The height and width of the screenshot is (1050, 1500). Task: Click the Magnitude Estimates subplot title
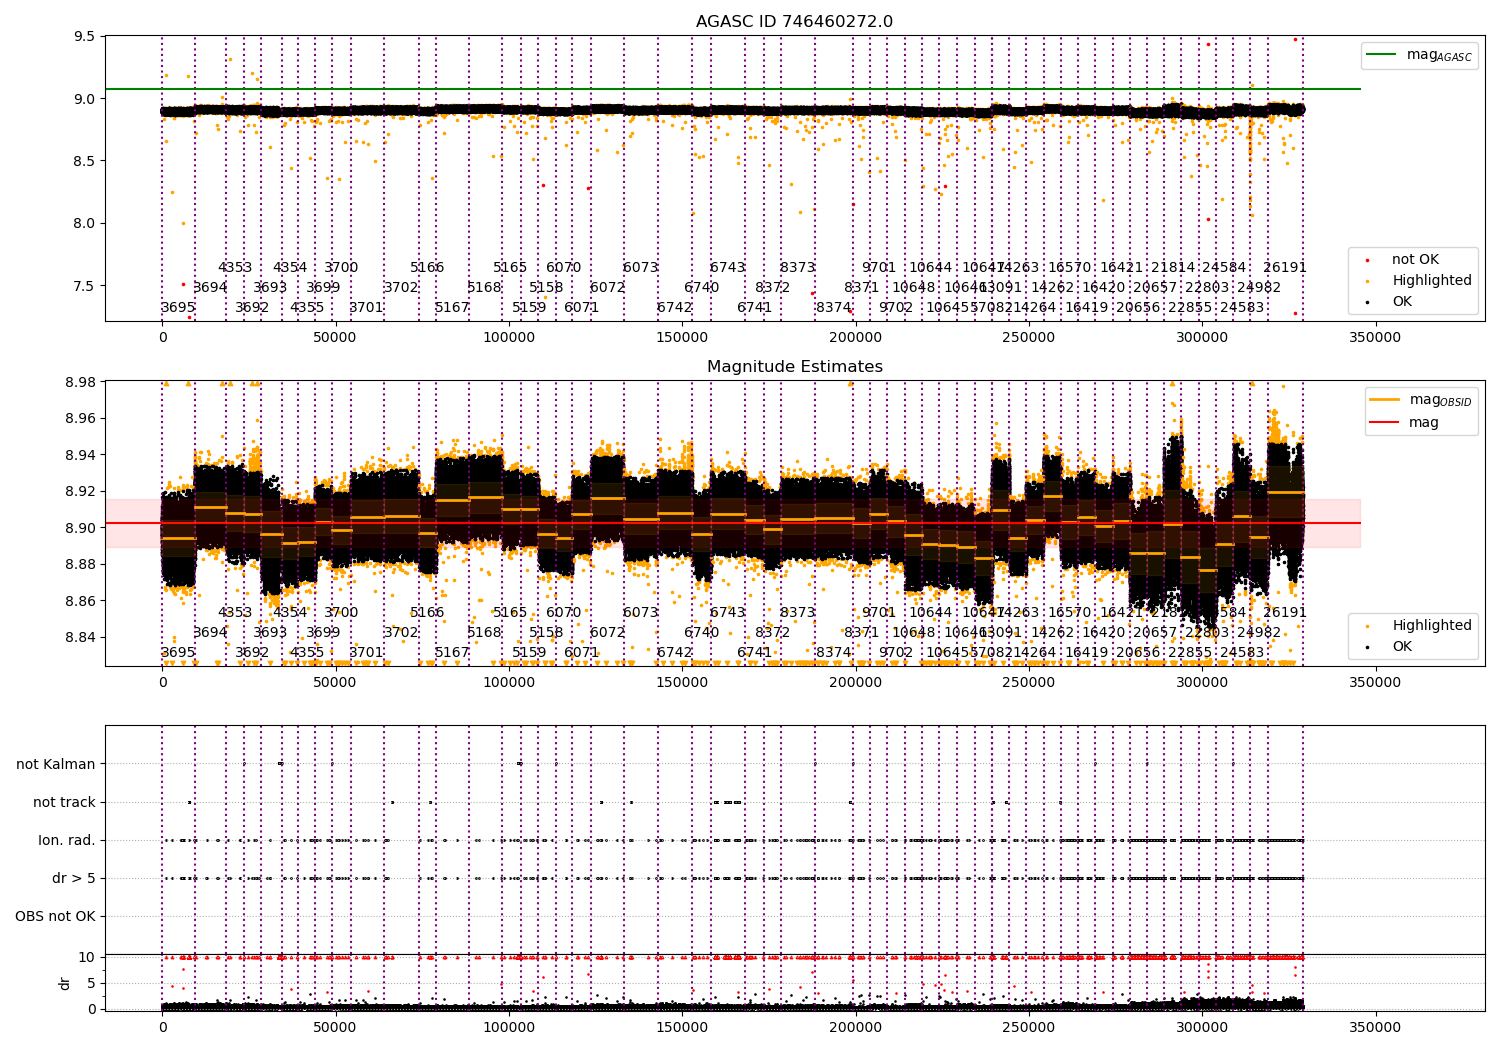click(x=794, y=367)
